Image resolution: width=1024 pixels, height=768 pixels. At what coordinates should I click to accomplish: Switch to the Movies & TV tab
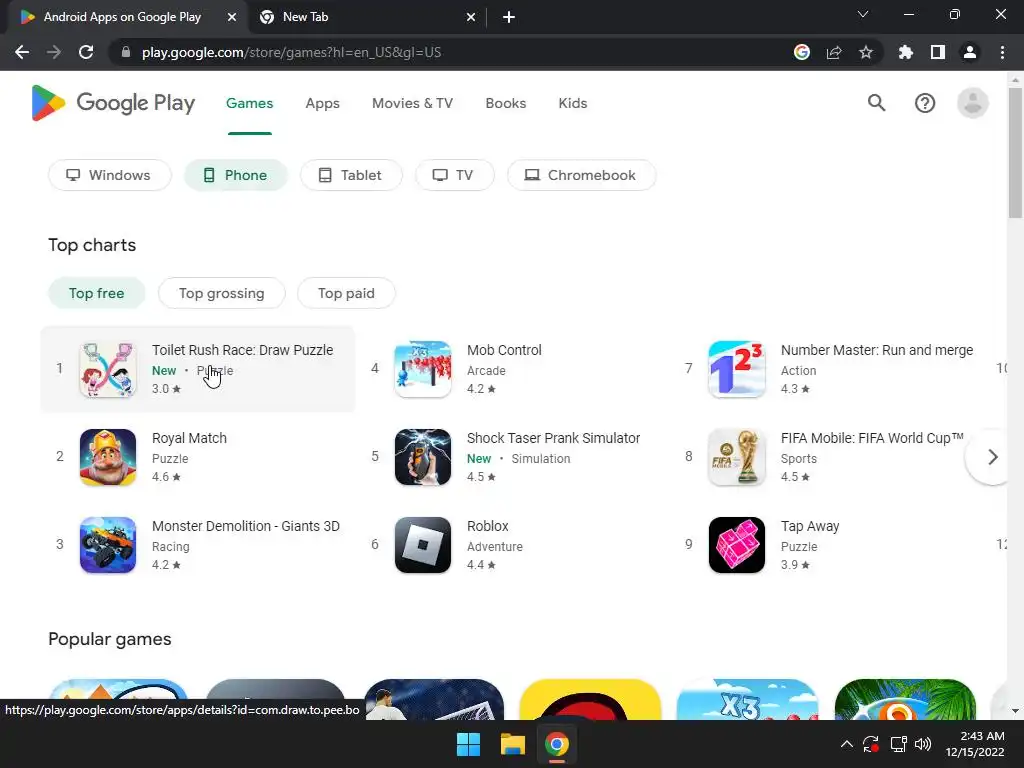point(412,103)
